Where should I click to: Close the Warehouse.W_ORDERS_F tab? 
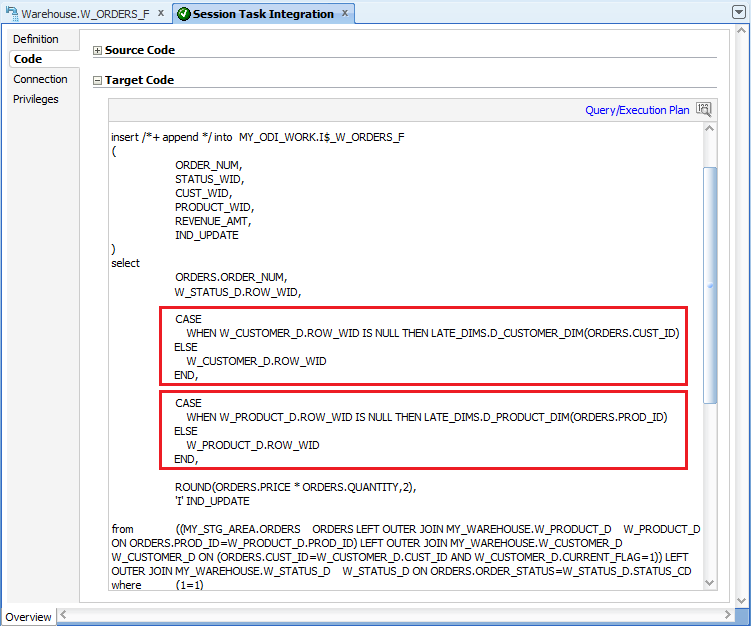click(x=161, y=14)
